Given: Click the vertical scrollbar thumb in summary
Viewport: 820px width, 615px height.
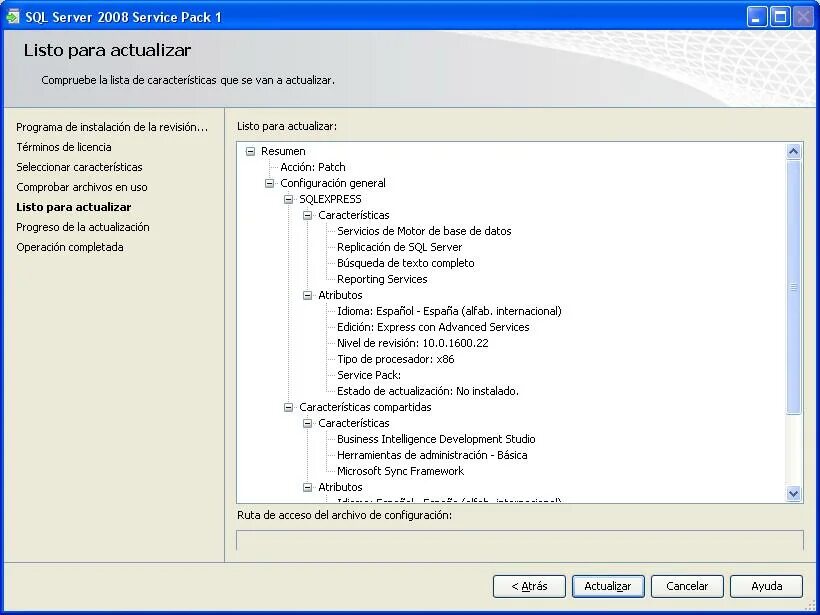Looking at the screenshot, I should tap(794, 287).
